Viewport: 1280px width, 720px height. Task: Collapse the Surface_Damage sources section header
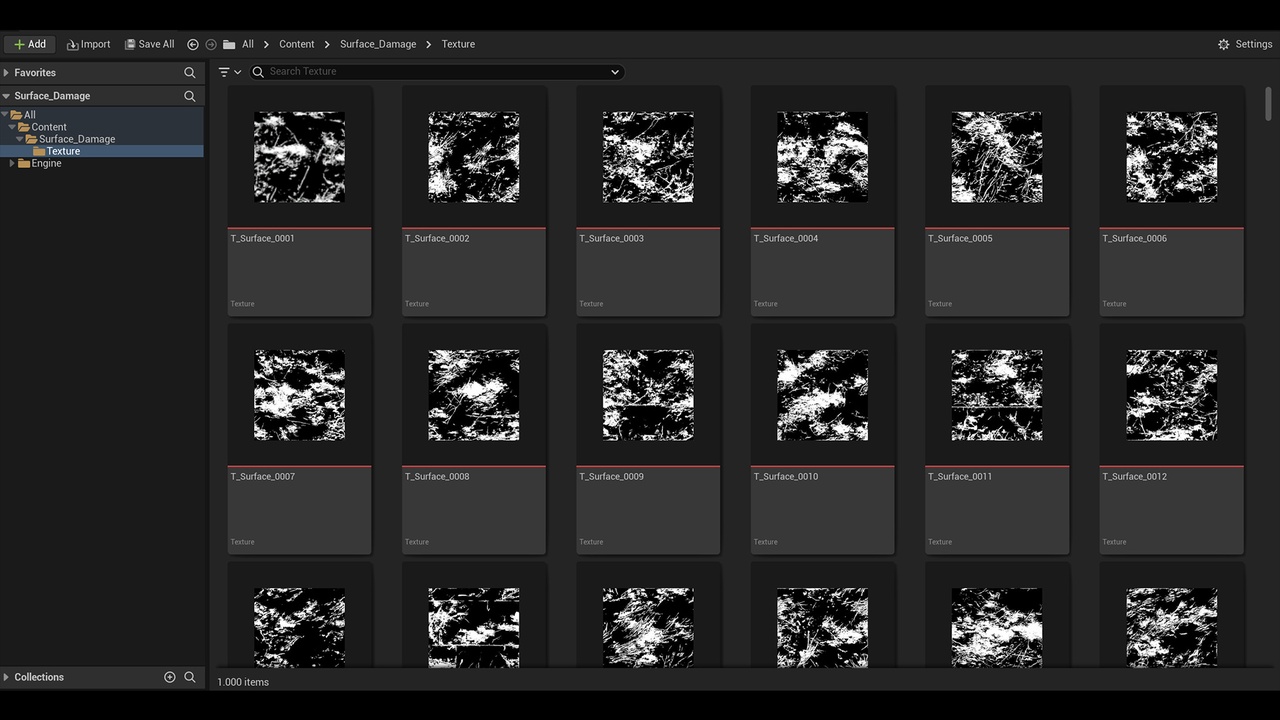[6, 96]
